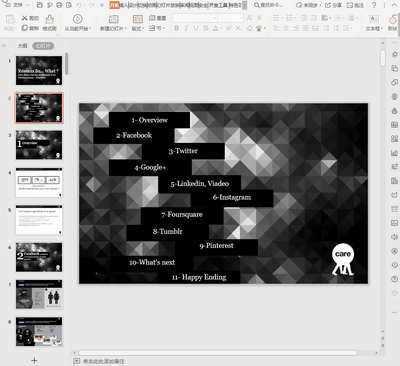
Task: Click the New Slide icon
Action: pyautogui.click(x=113, y=19)
